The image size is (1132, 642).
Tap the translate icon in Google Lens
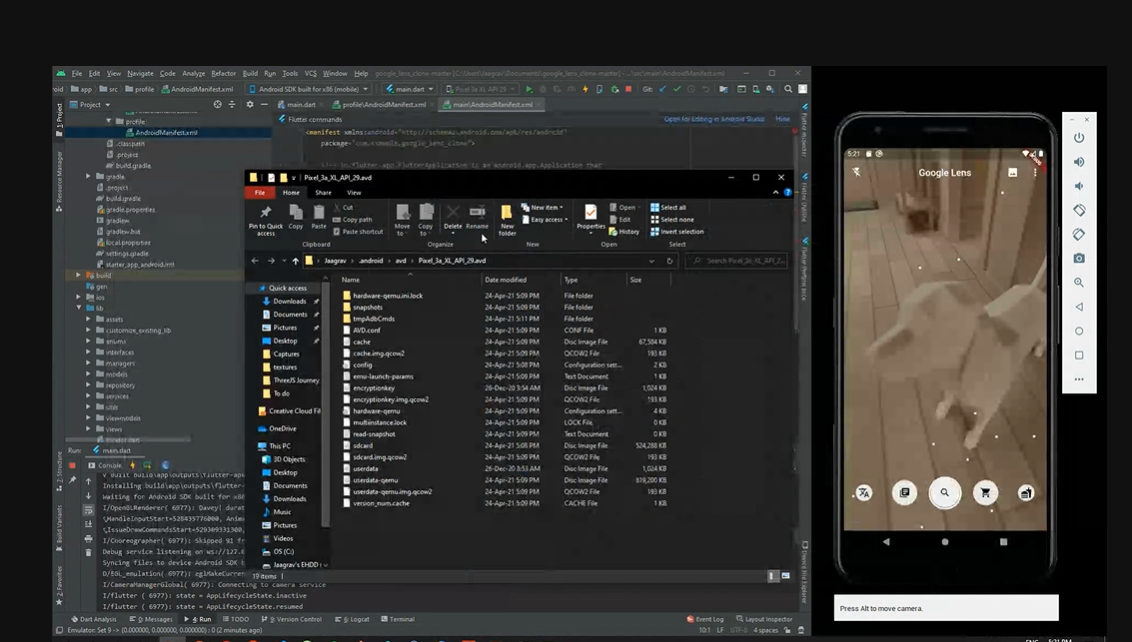pyautogui.click(x=864, y=493)
